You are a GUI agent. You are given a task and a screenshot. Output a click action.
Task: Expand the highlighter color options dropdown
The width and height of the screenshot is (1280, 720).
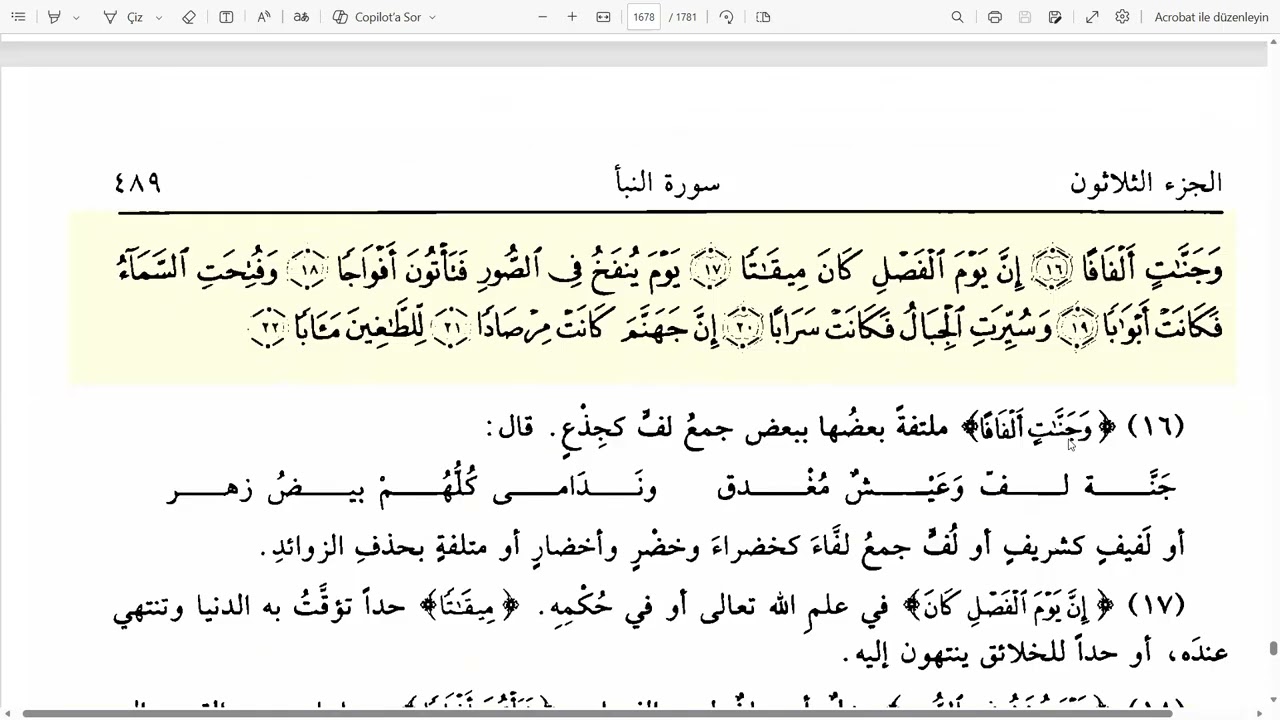tap(76, 17)
